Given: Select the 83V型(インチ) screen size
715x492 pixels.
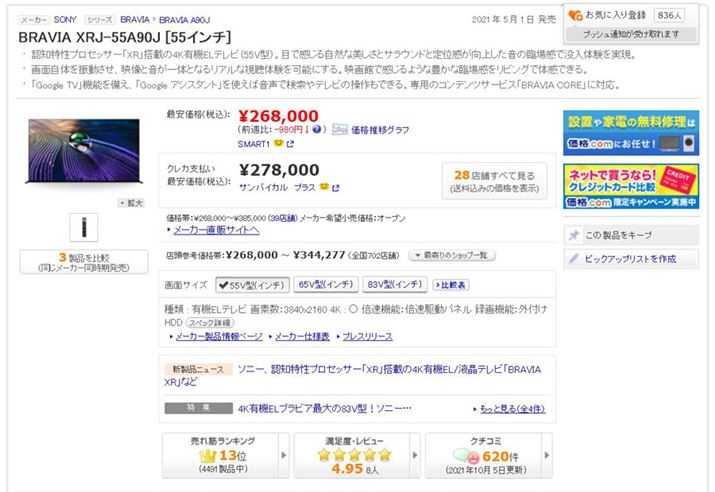Looking at the screenshot, I should (395, 284).
